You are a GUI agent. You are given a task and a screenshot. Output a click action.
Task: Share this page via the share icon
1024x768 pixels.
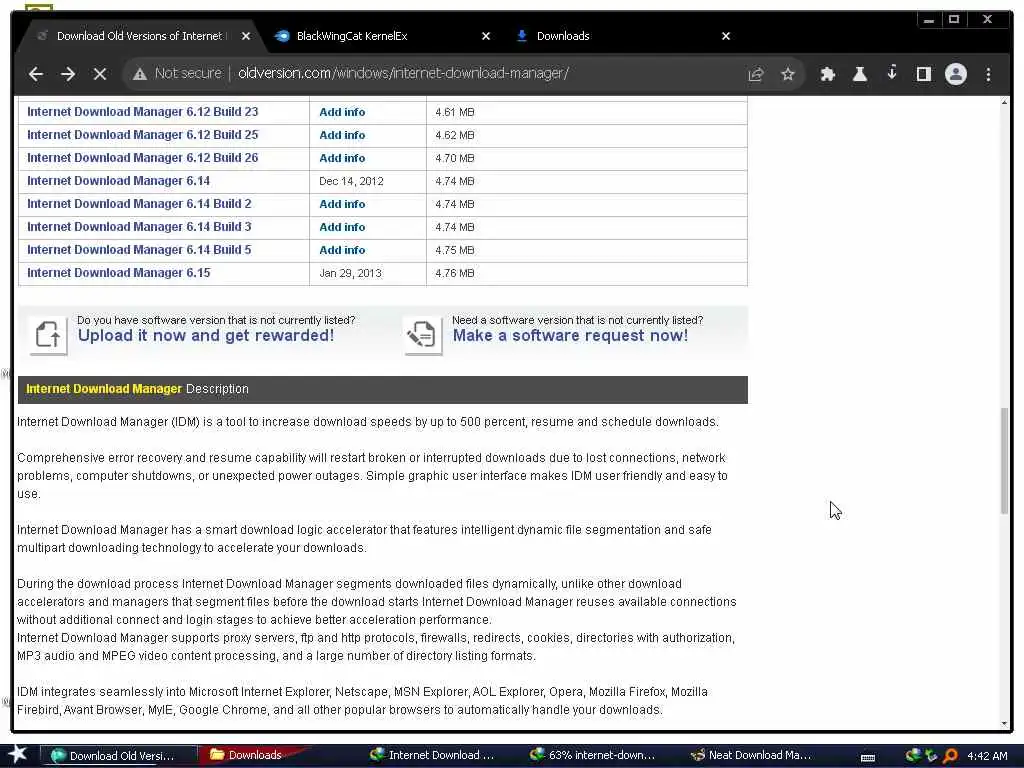pos(756,74)
